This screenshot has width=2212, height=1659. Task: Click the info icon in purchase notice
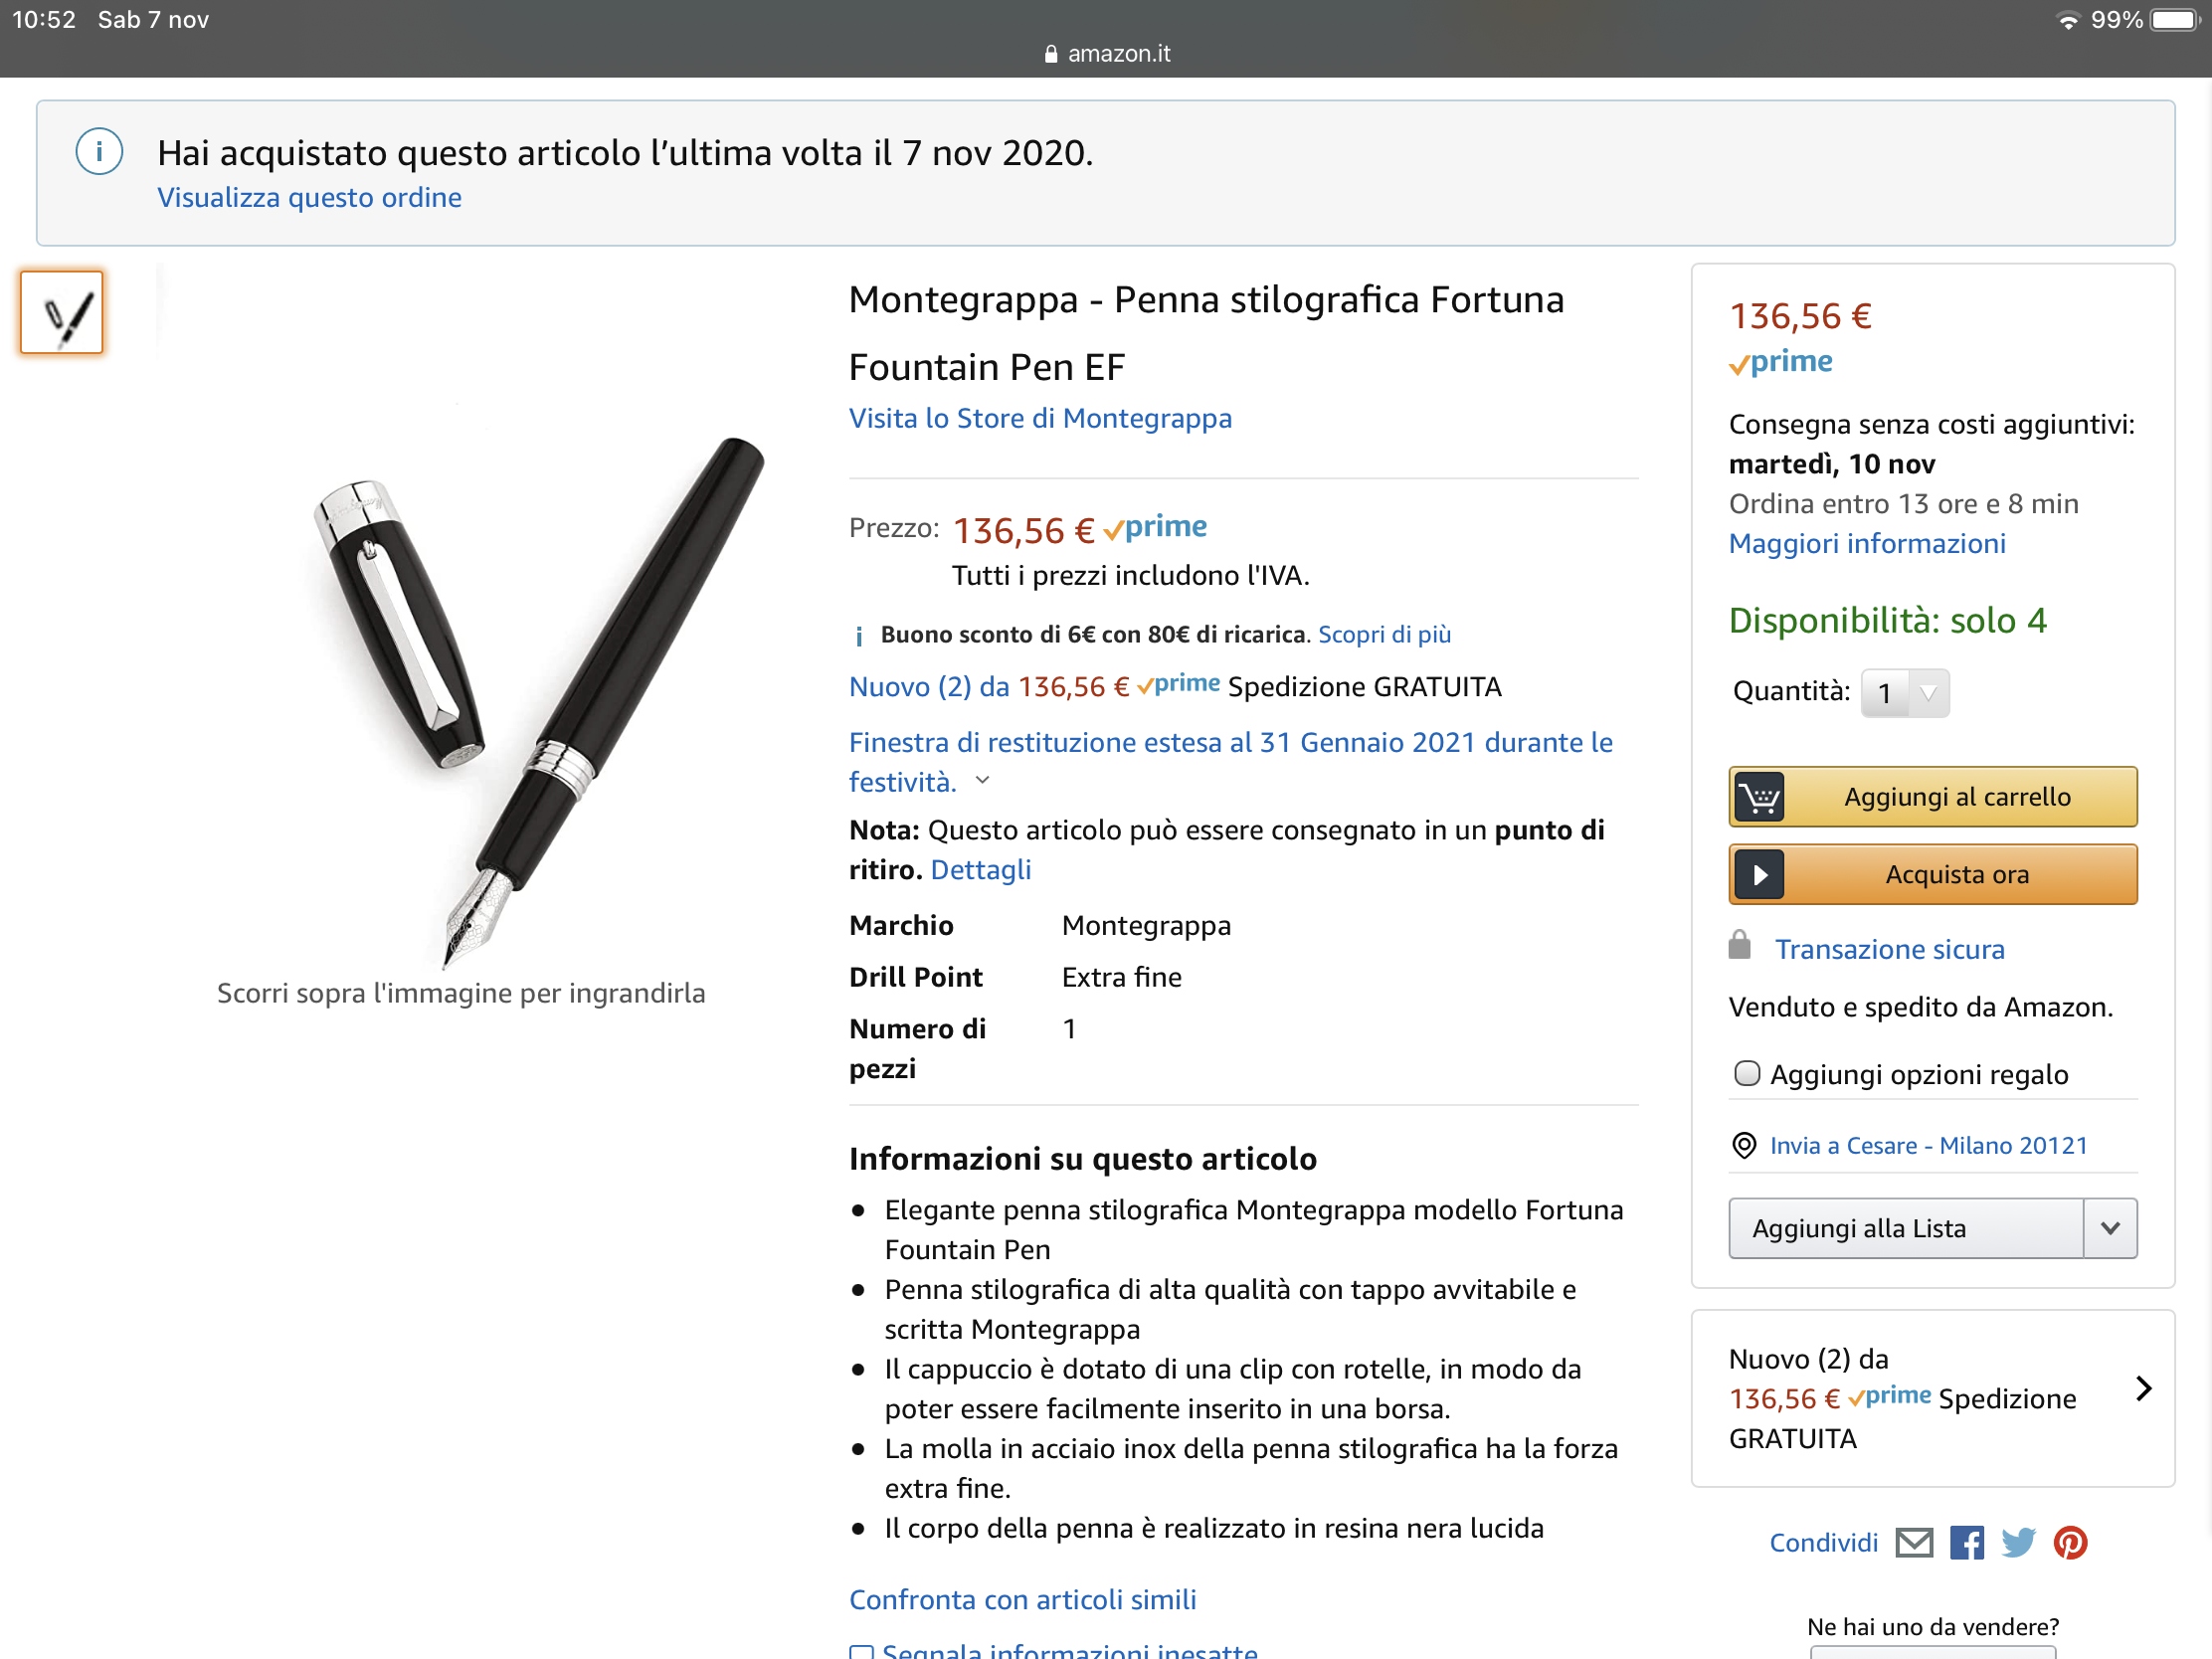(99, 153)
